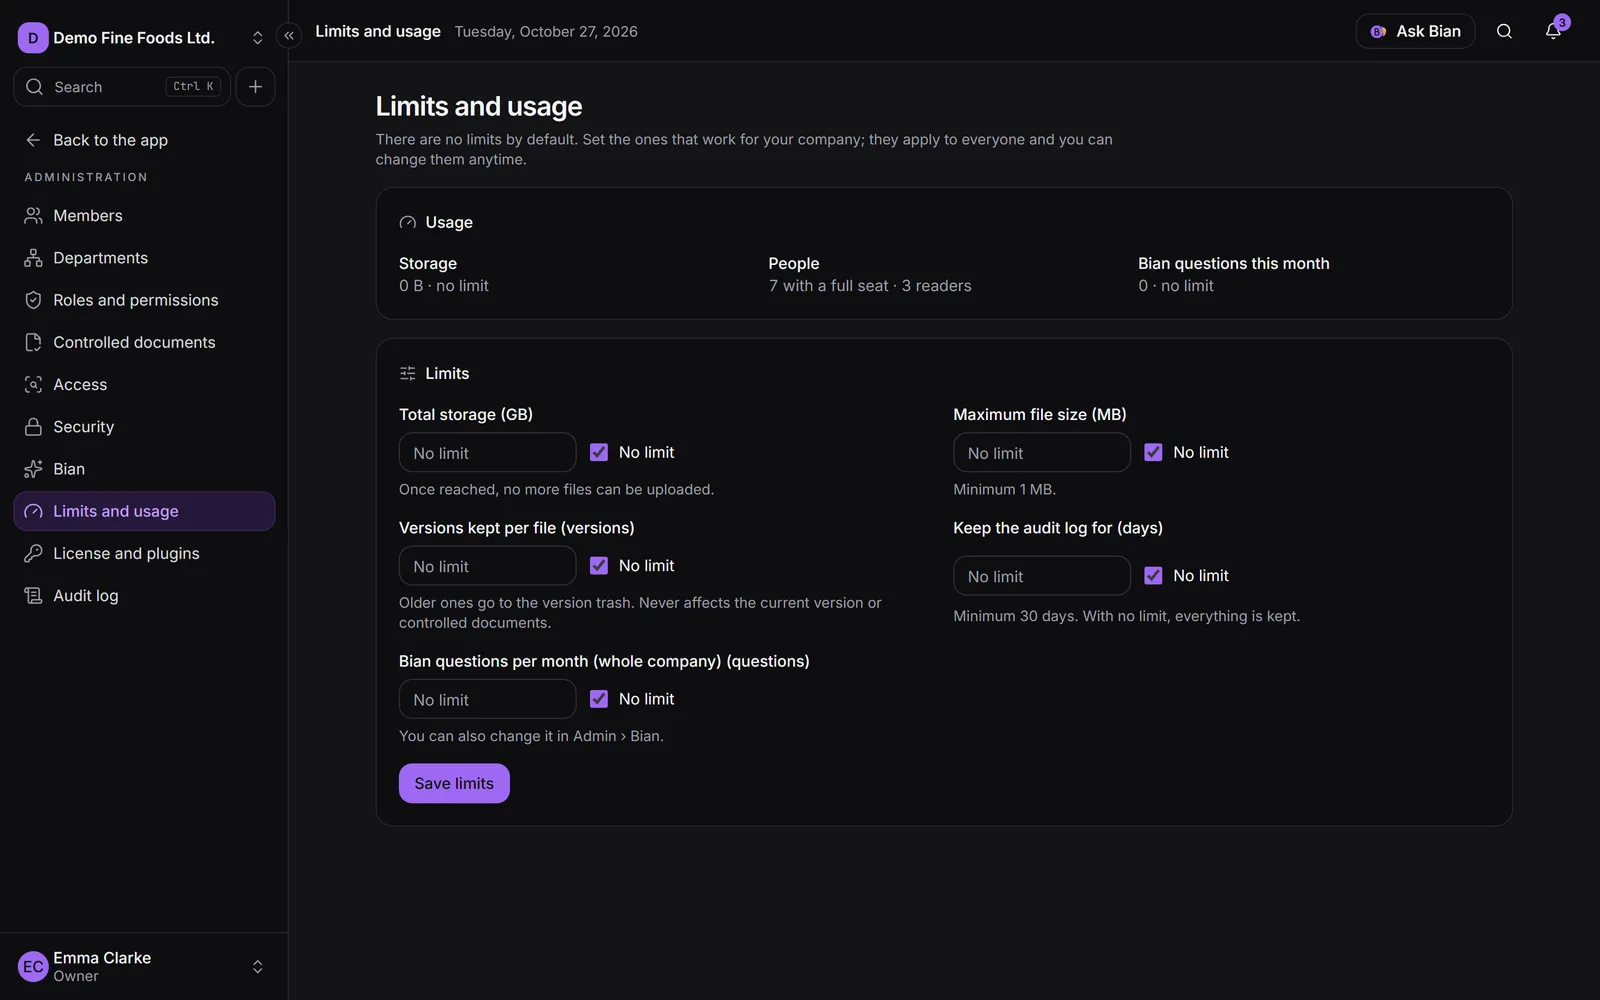Uncheck No limit for Total storage
Viewport: 1600px width, 1000px height.
pyautogui.click(x=599, y=452)
